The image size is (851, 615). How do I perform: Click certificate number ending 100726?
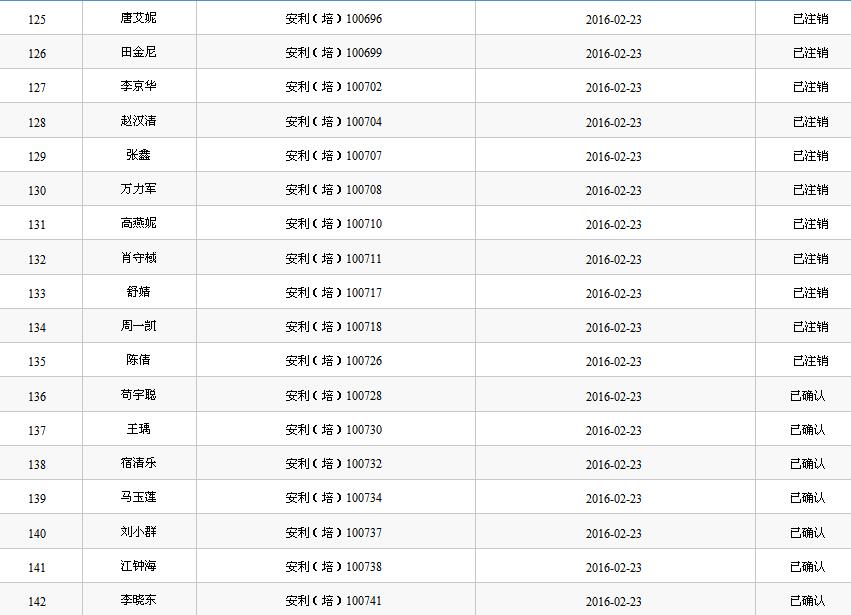(x=334, y=360)
